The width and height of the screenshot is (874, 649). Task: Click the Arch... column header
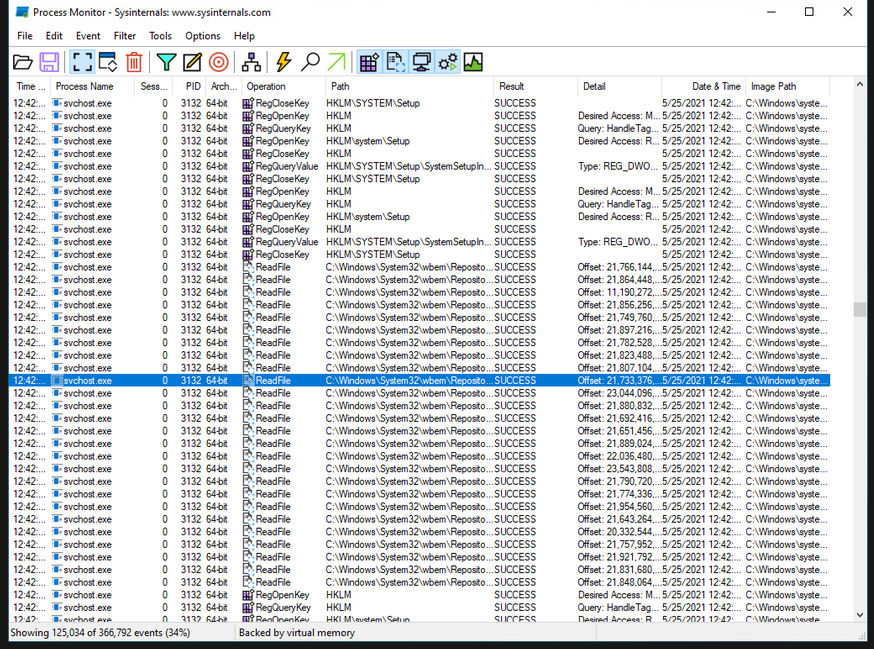click(224, 86)
